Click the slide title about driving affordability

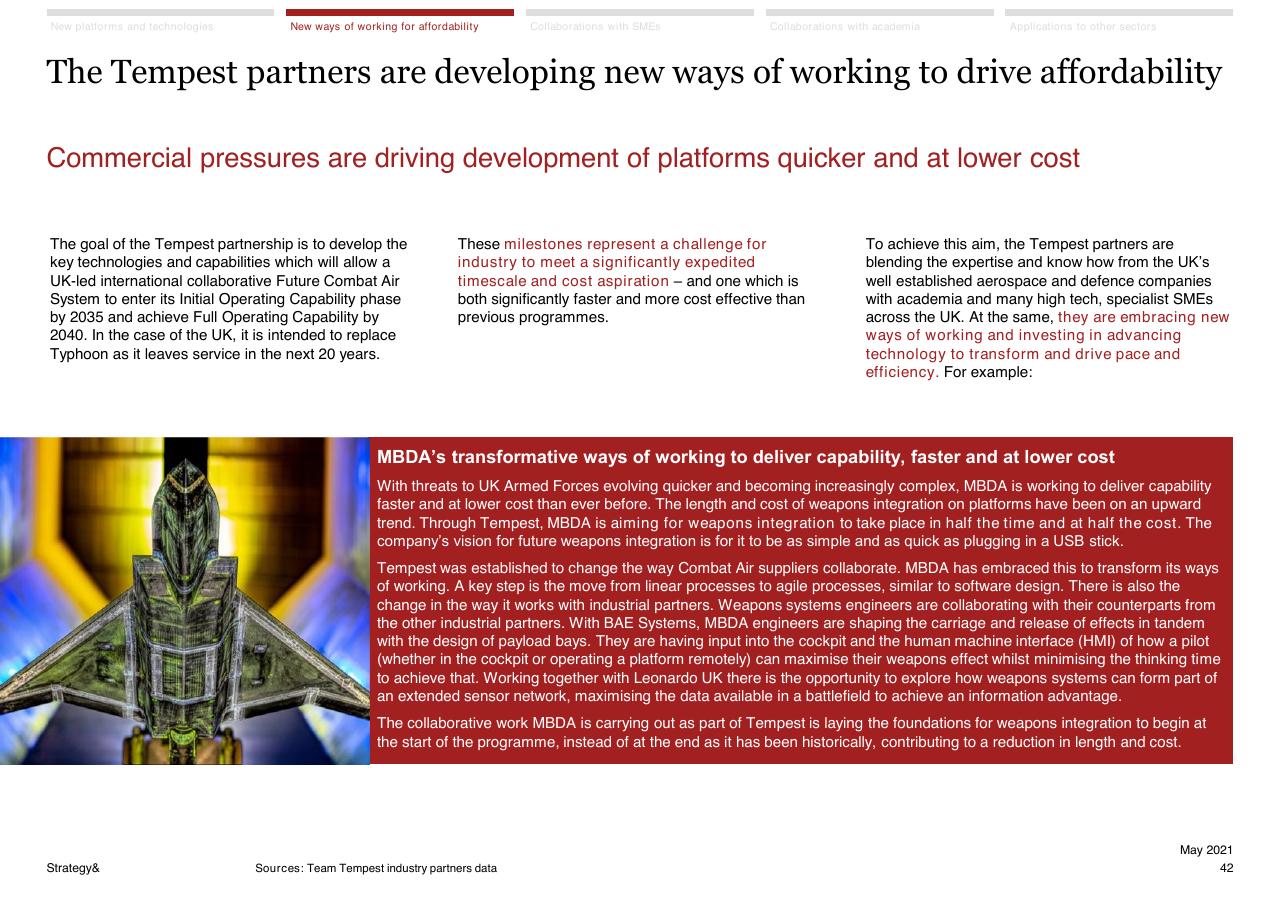tap(634, 73)
